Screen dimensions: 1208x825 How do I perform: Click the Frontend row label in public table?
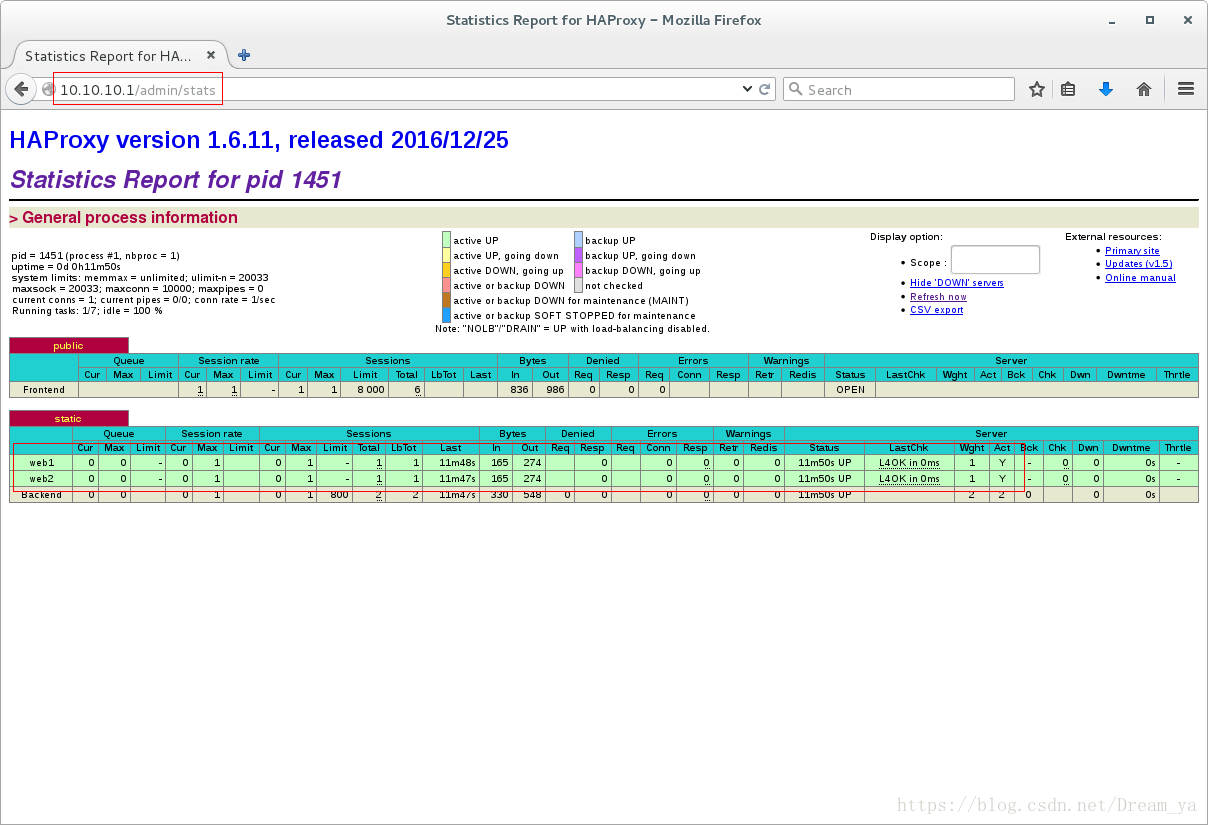coord(44,390)
